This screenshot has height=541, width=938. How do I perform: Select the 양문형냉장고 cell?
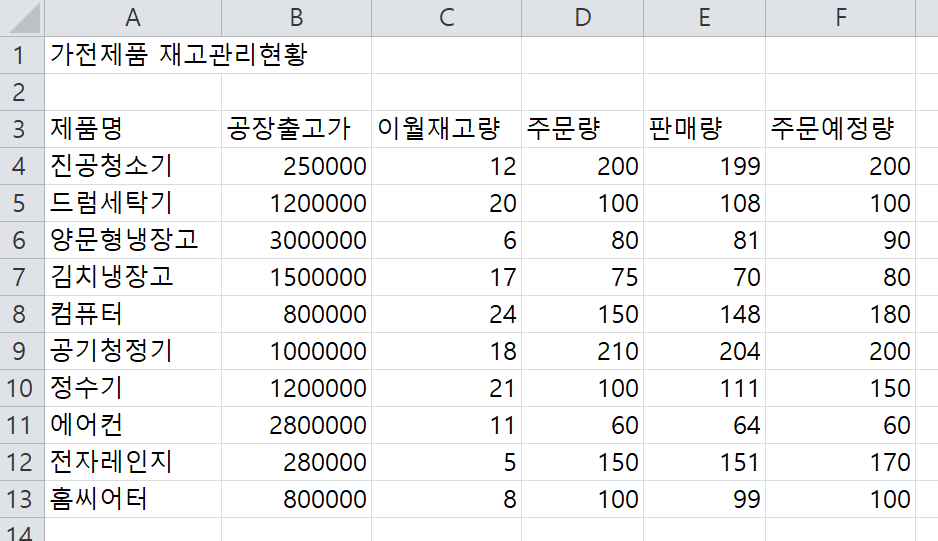coord(133,240)
